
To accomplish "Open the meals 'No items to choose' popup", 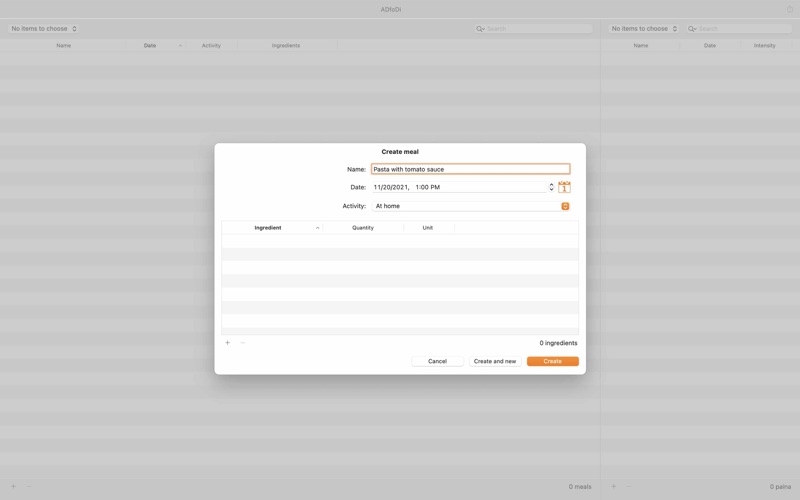I will pyautogui.click(x=44, y=29).
